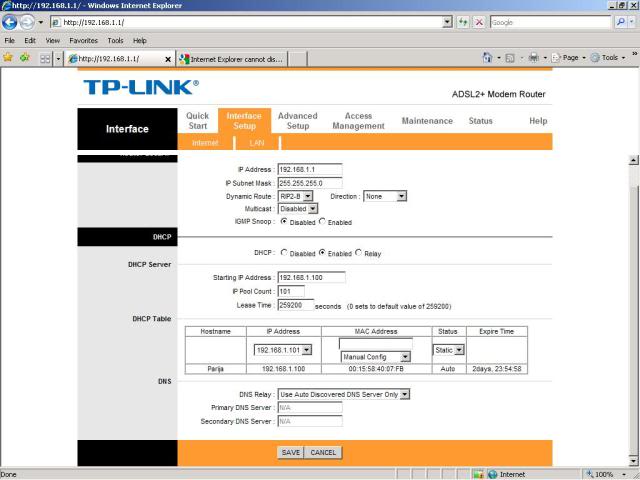The height and width of the screenshot is (480, 640).
Task: Select DHCP Disabled option
Action: click(x=284, y=253)
